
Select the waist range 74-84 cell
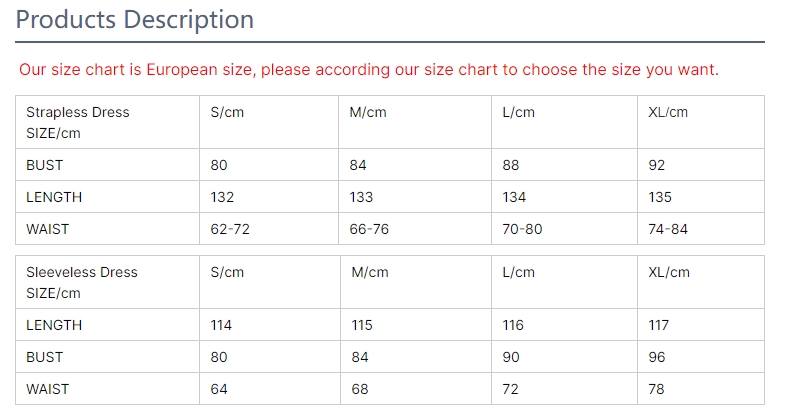tap(668, 229)
